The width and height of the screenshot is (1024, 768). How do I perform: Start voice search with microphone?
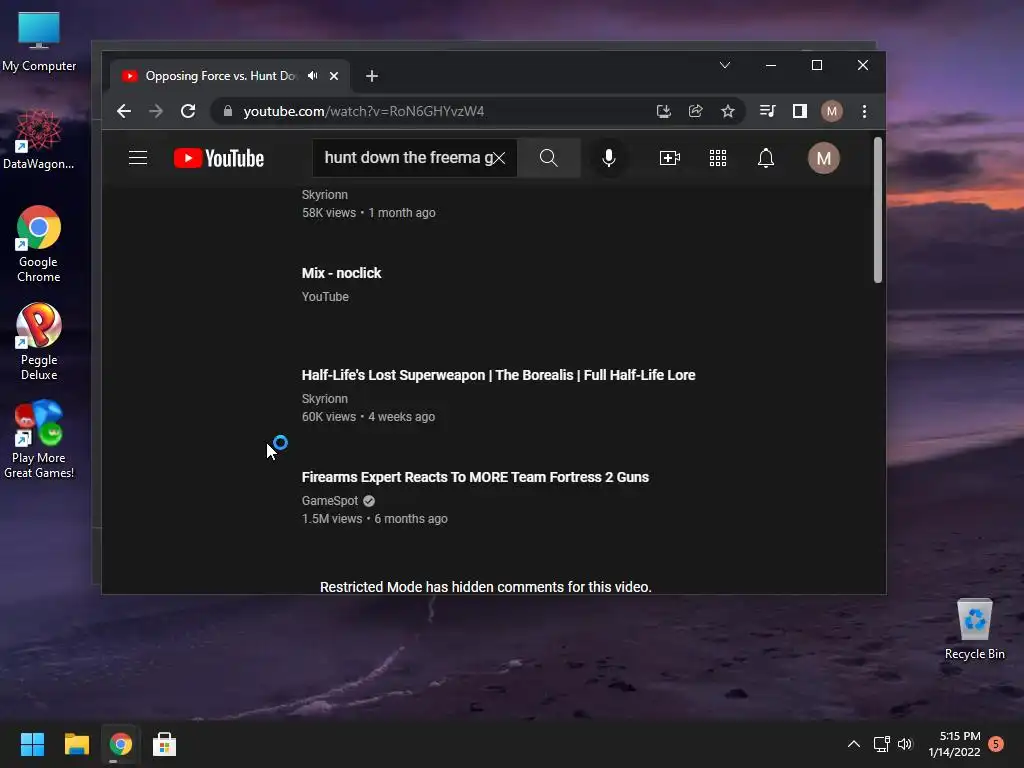(x=609, y=158)
